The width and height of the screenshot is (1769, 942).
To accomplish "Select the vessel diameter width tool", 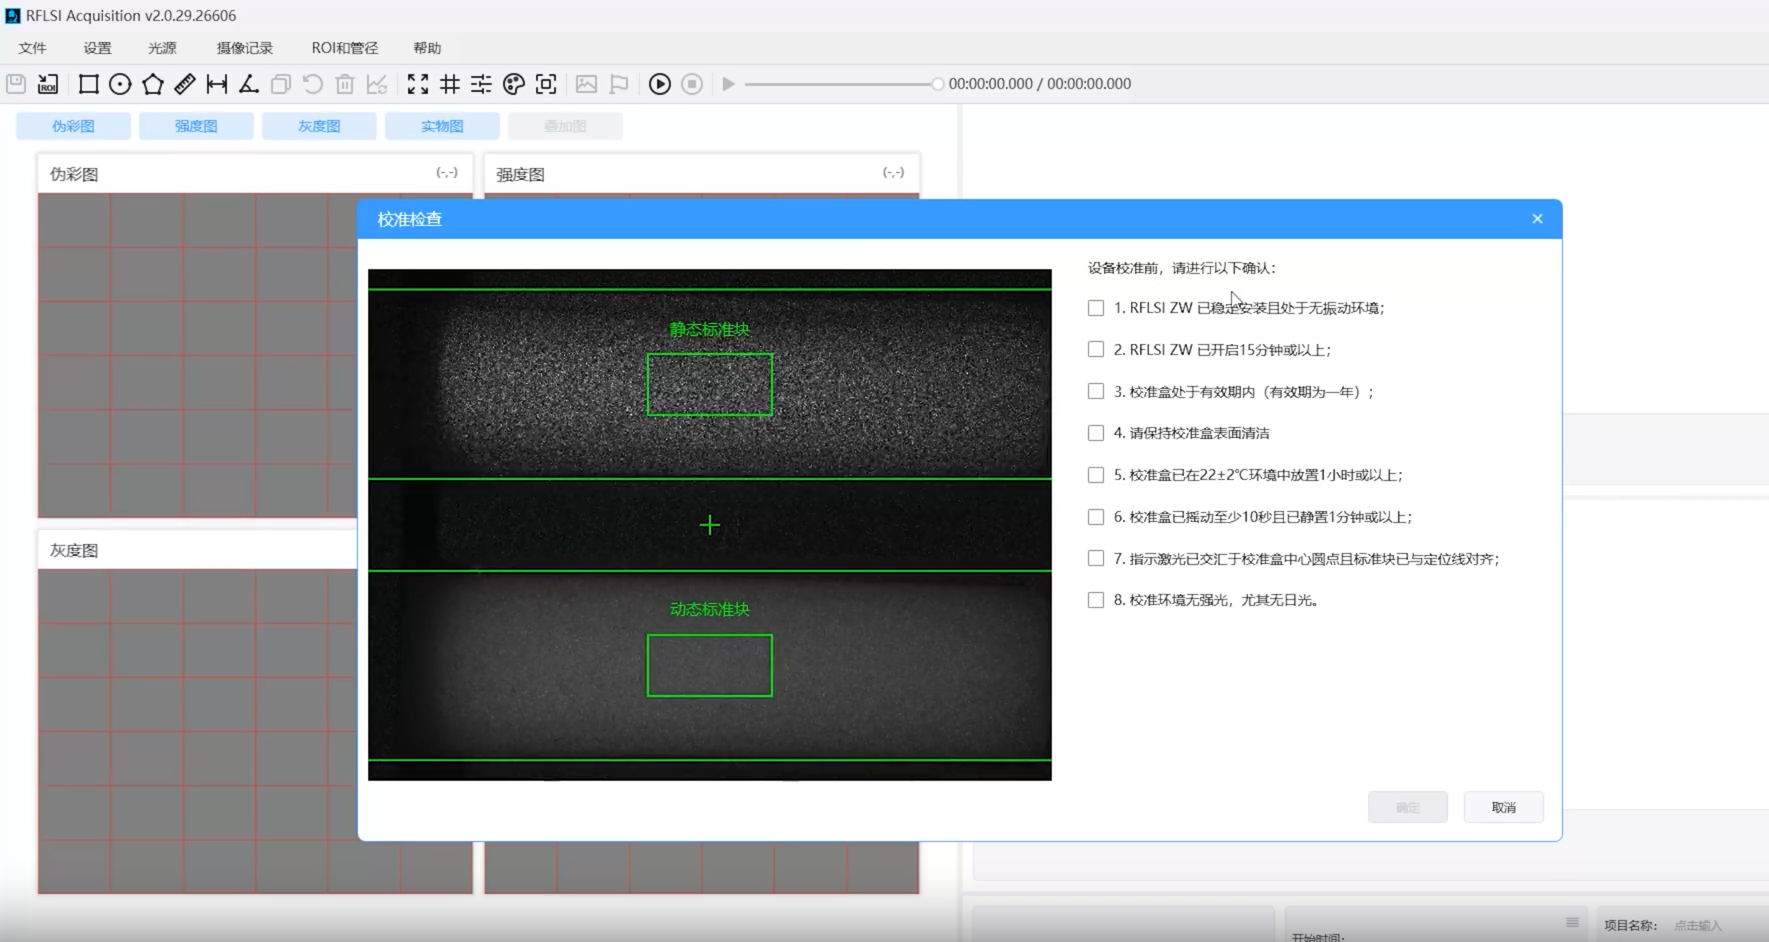I will (x=217, y=84).
